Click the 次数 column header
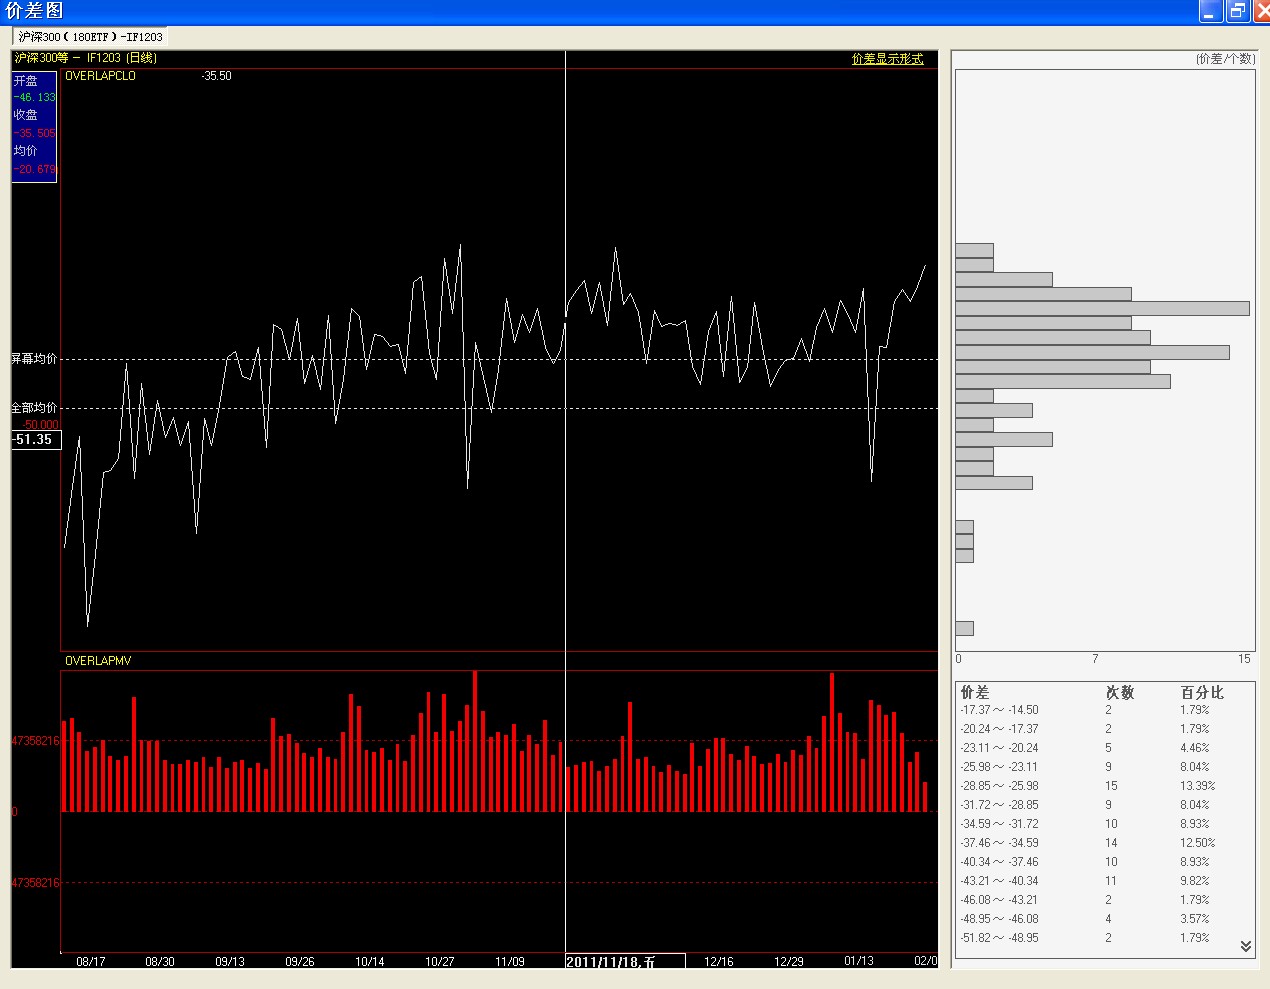The image size is (1270, 989). (1119, 692)
